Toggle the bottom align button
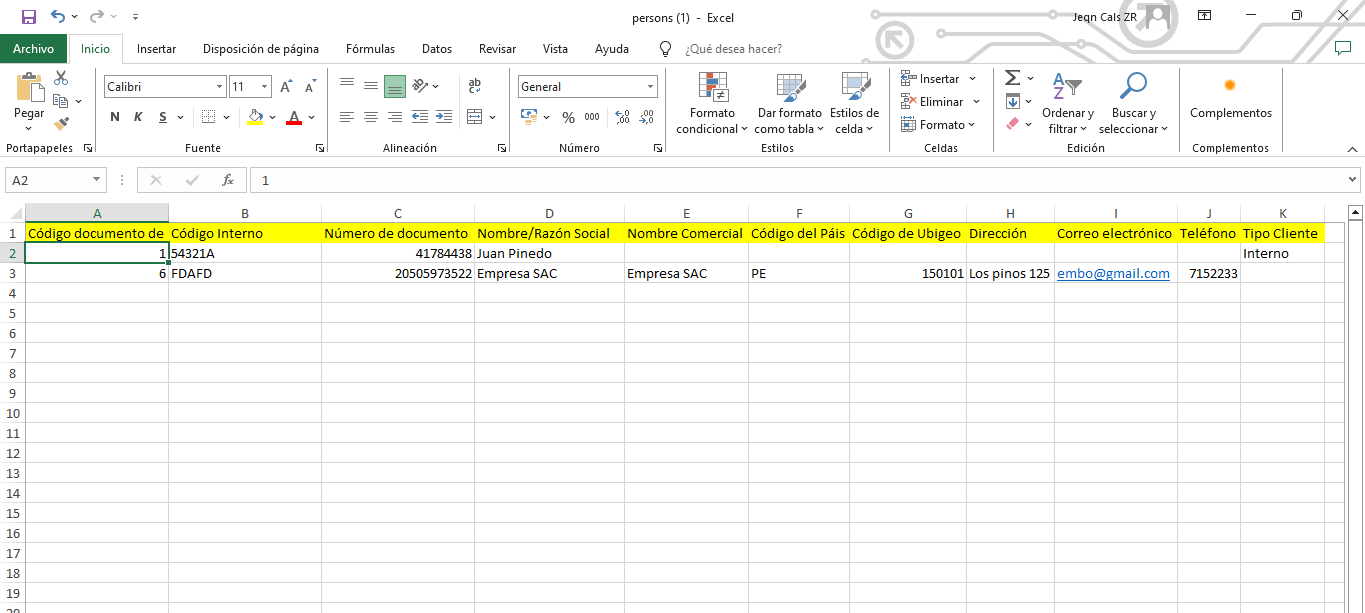Image resolution: width=1365 pixels, height=613 pixels. [394, 86]
